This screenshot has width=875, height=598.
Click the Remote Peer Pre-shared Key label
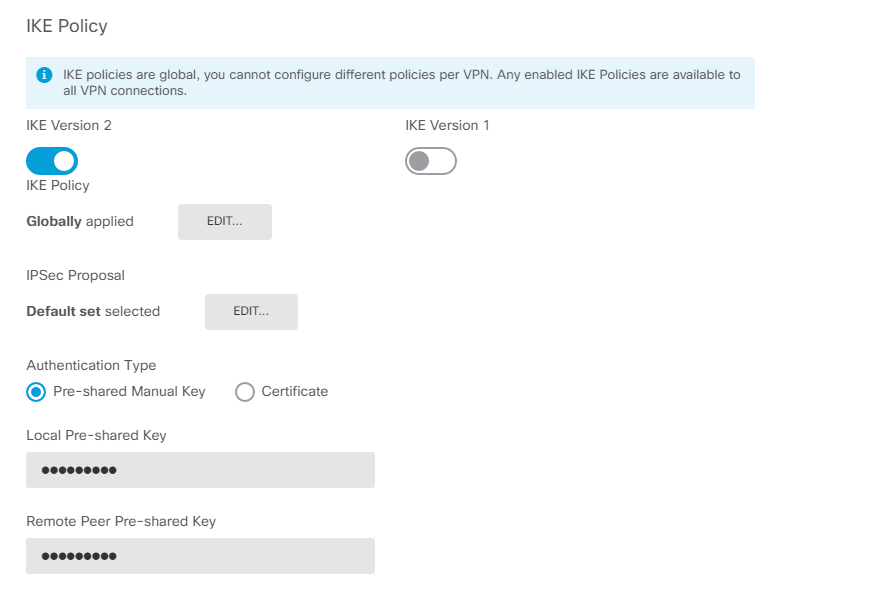click(x=121, y=522)
